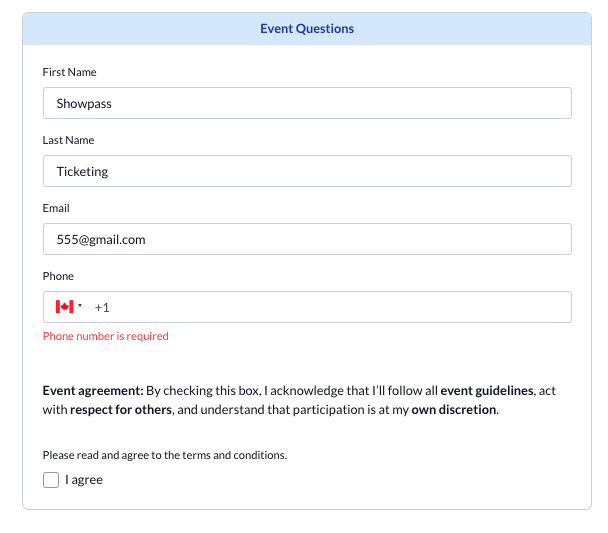Tick the "I agree" checkbox
The image size is (608, 533).
51,480
